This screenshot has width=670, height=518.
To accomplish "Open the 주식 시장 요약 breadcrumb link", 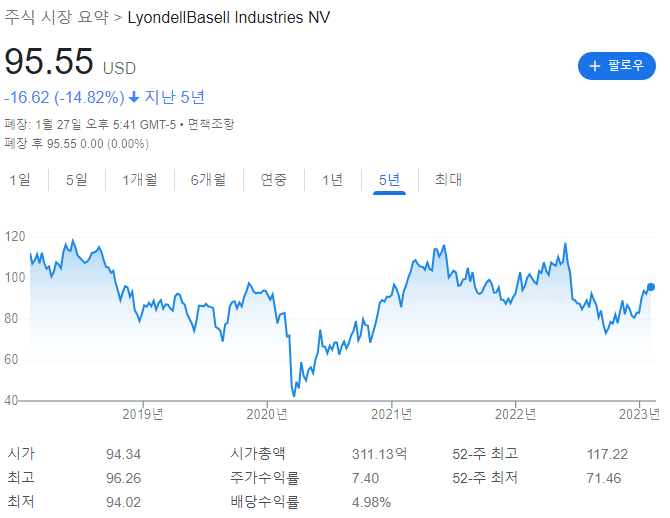I will [56, 18].
